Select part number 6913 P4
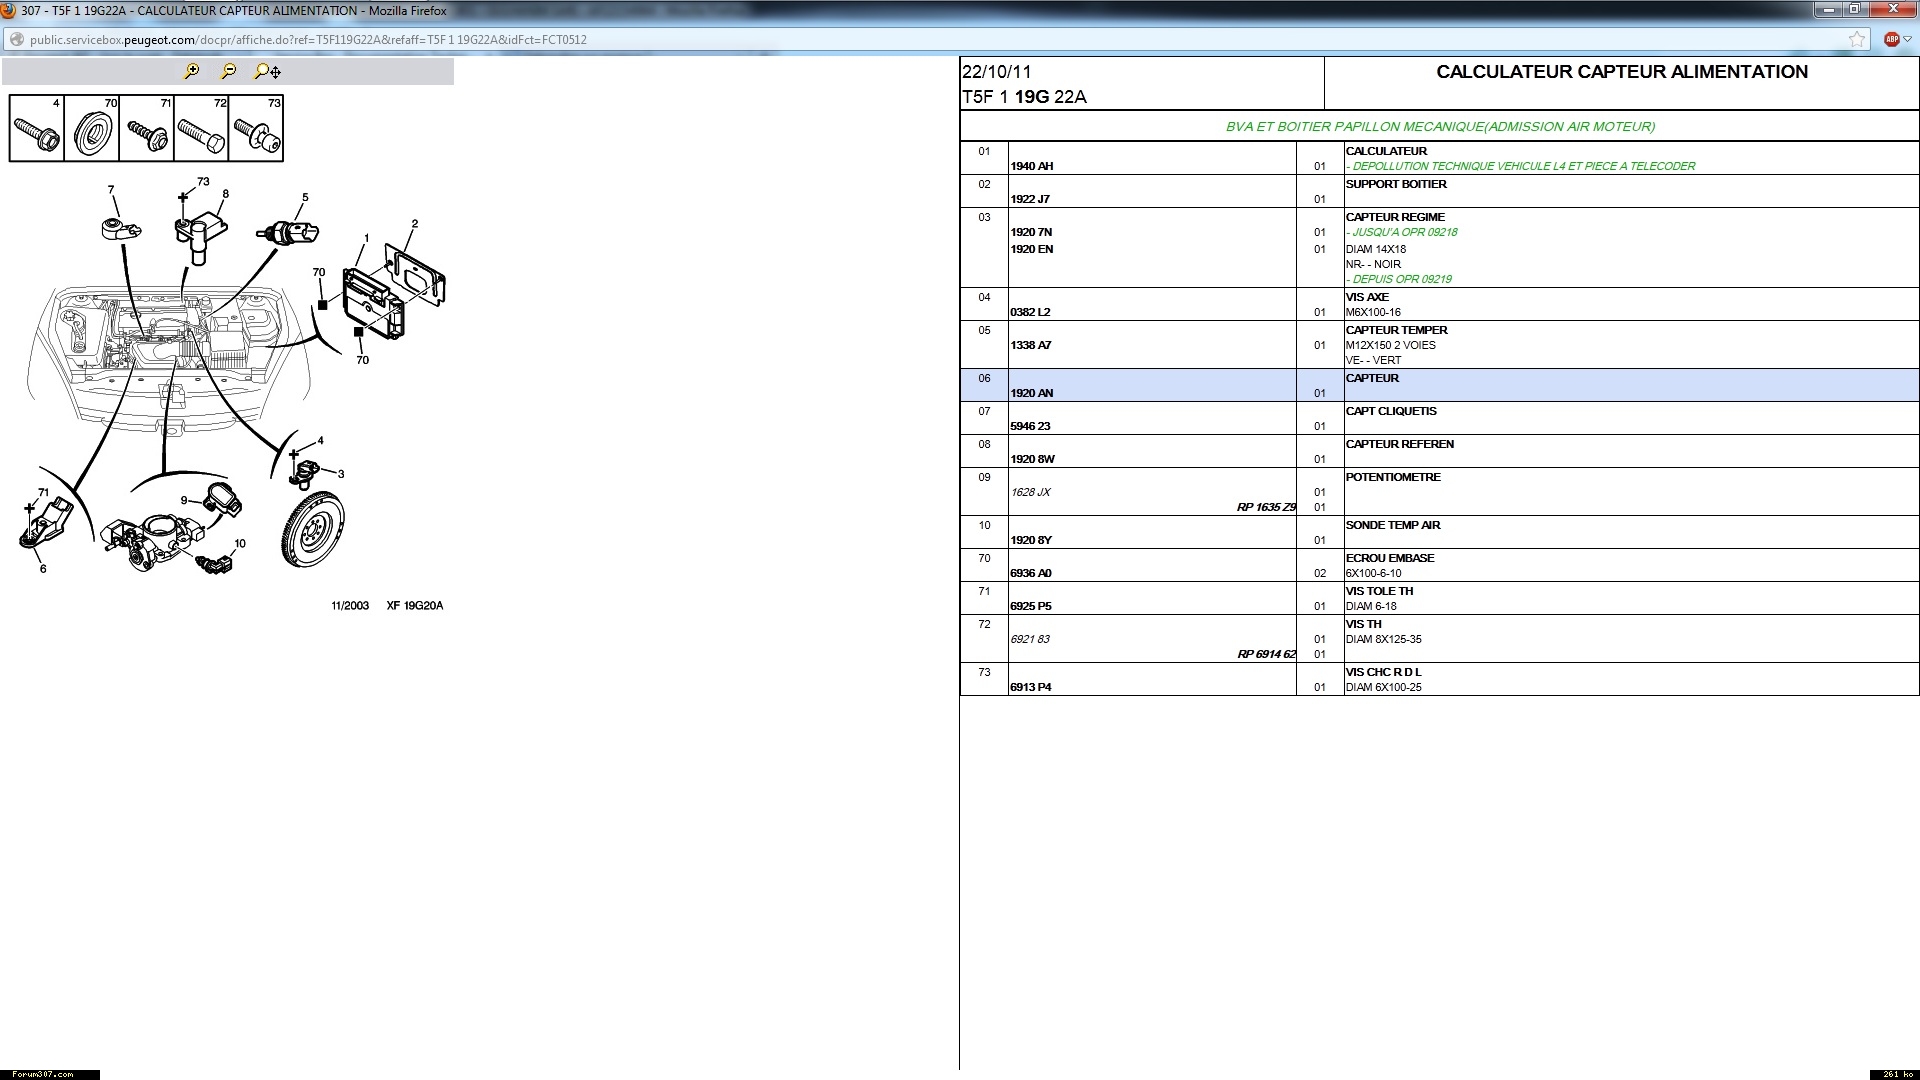The width and height of the screenshot is (1920, 1080). 1031,687
